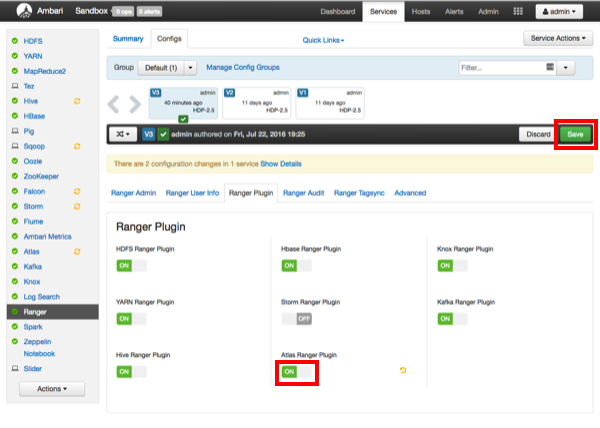Viewport: 600px width, 428px height.
Task: Toggle the HDFS Ranger Plugin switch
Action: click(x=131, y=265)
